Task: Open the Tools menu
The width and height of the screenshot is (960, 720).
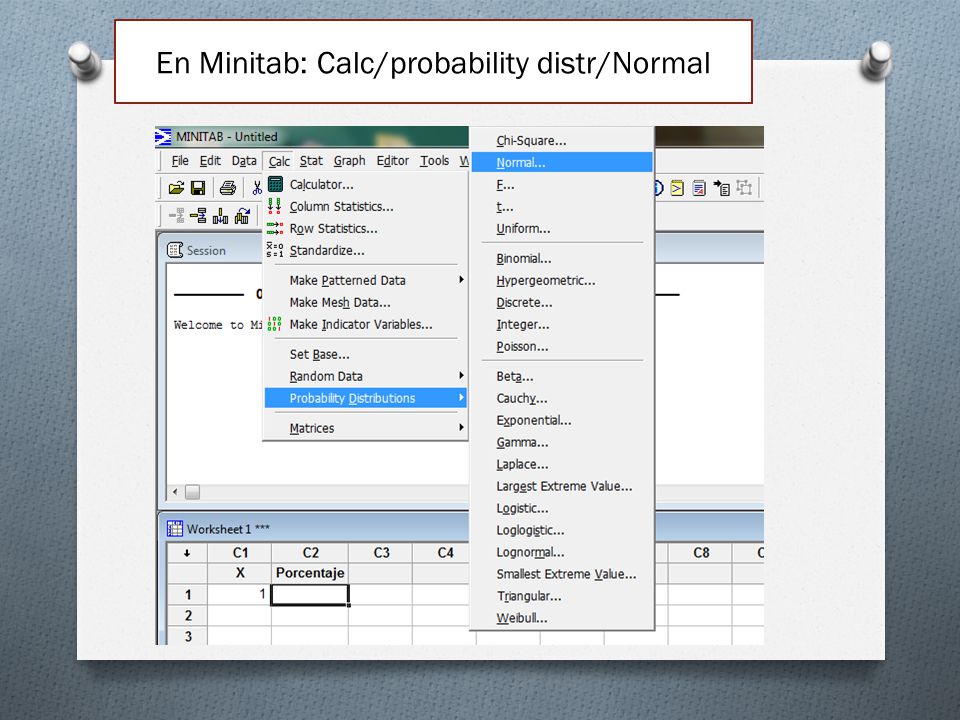Action: pos(435,161)
